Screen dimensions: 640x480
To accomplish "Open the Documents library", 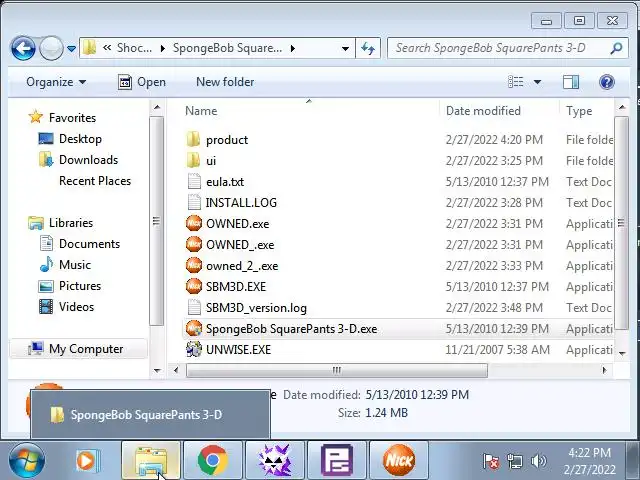I will (89, 244).
